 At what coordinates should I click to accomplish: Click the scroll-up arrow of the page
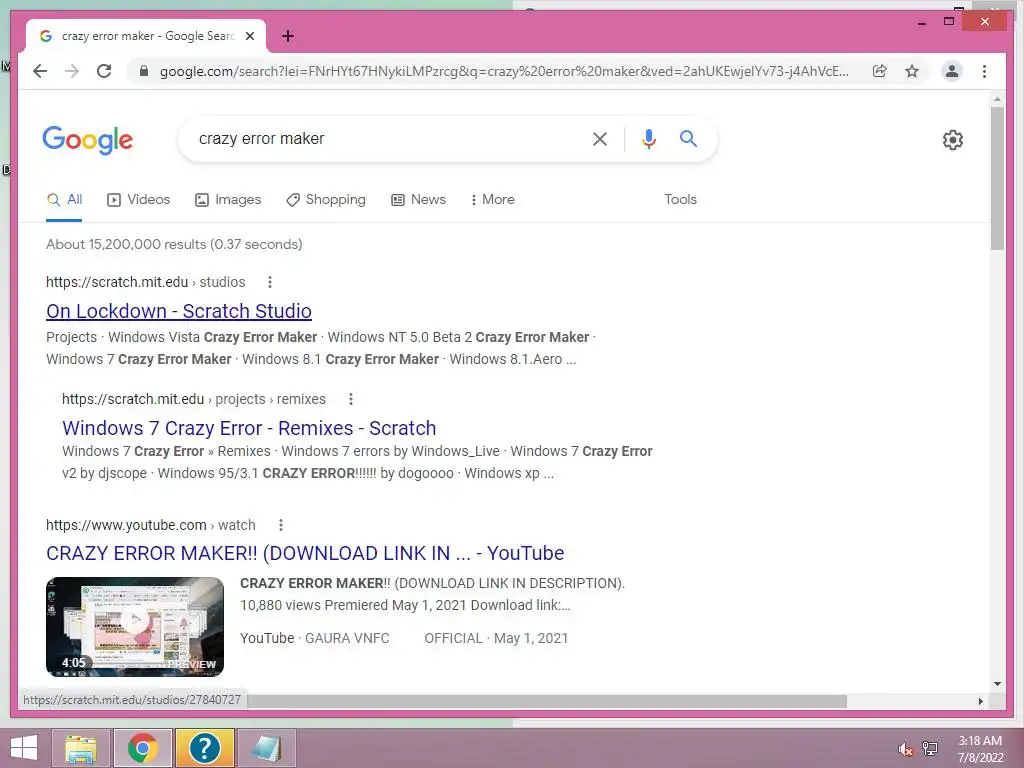[997, 99]
